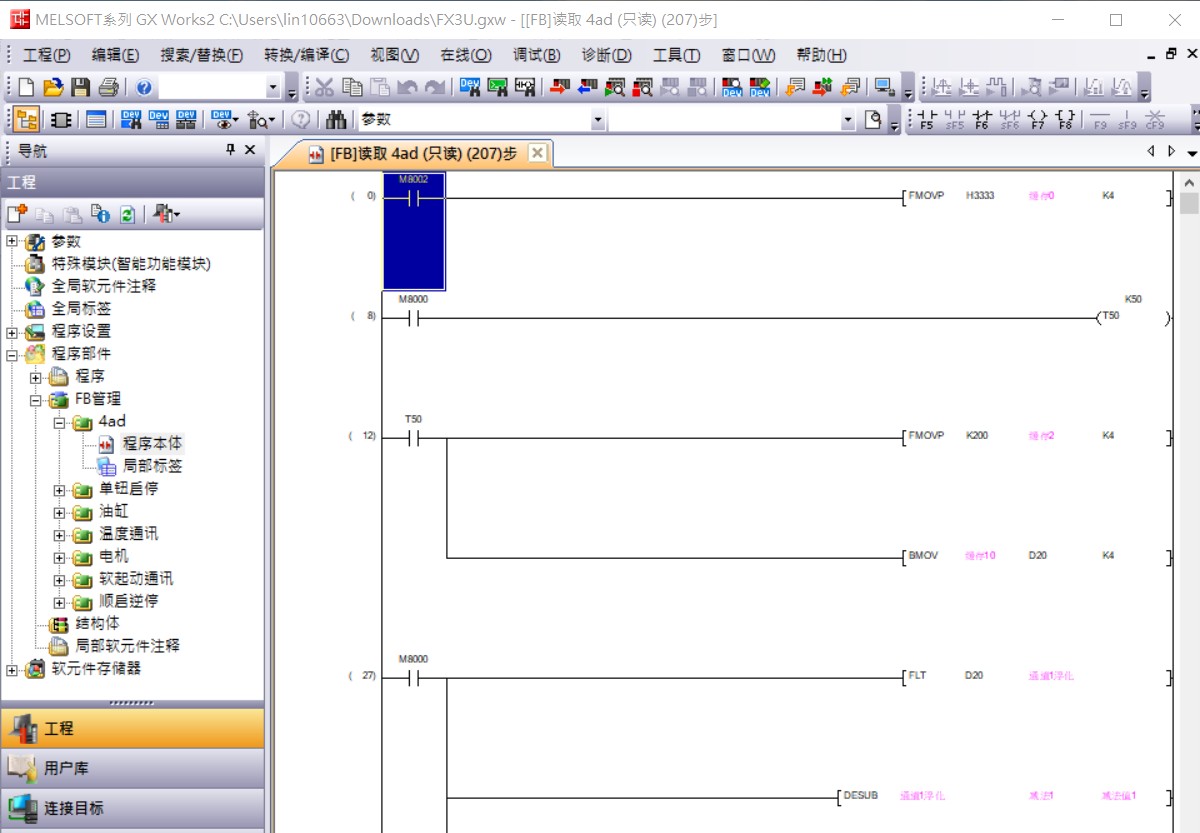Insert normally open contact F5
1200x833 pixels.
tap(927, 120)
